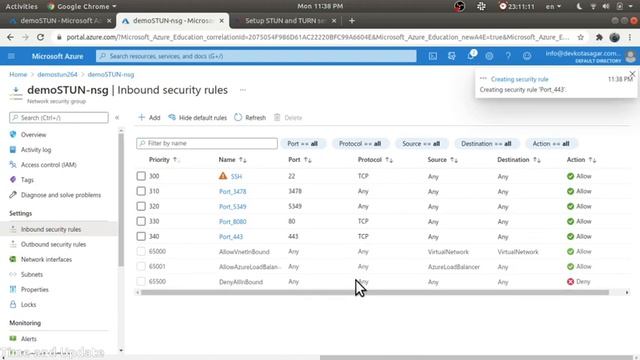
Task: Open the Protocol == all filter
Action: (360, 144)
